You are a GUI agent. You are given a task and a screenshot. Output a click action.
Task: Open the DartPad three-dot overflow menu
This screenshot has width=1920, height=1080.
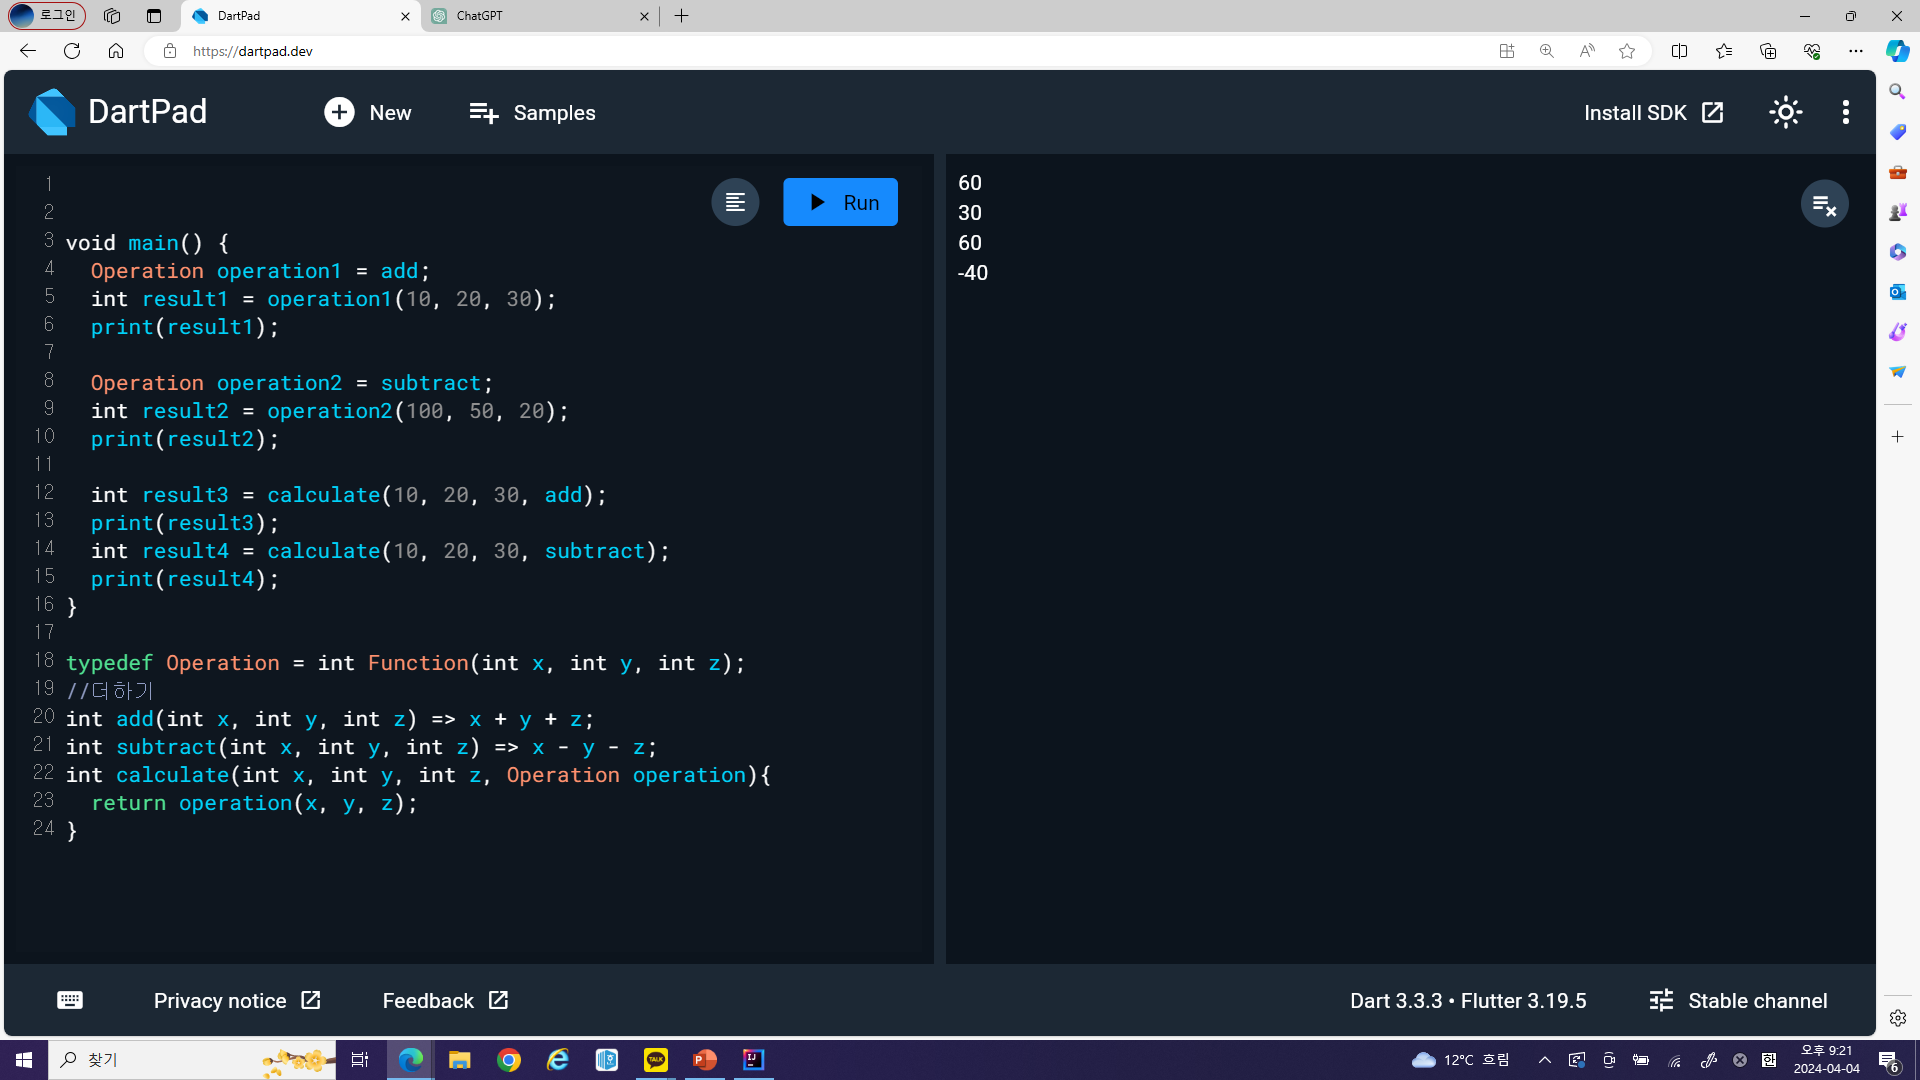1845,113
